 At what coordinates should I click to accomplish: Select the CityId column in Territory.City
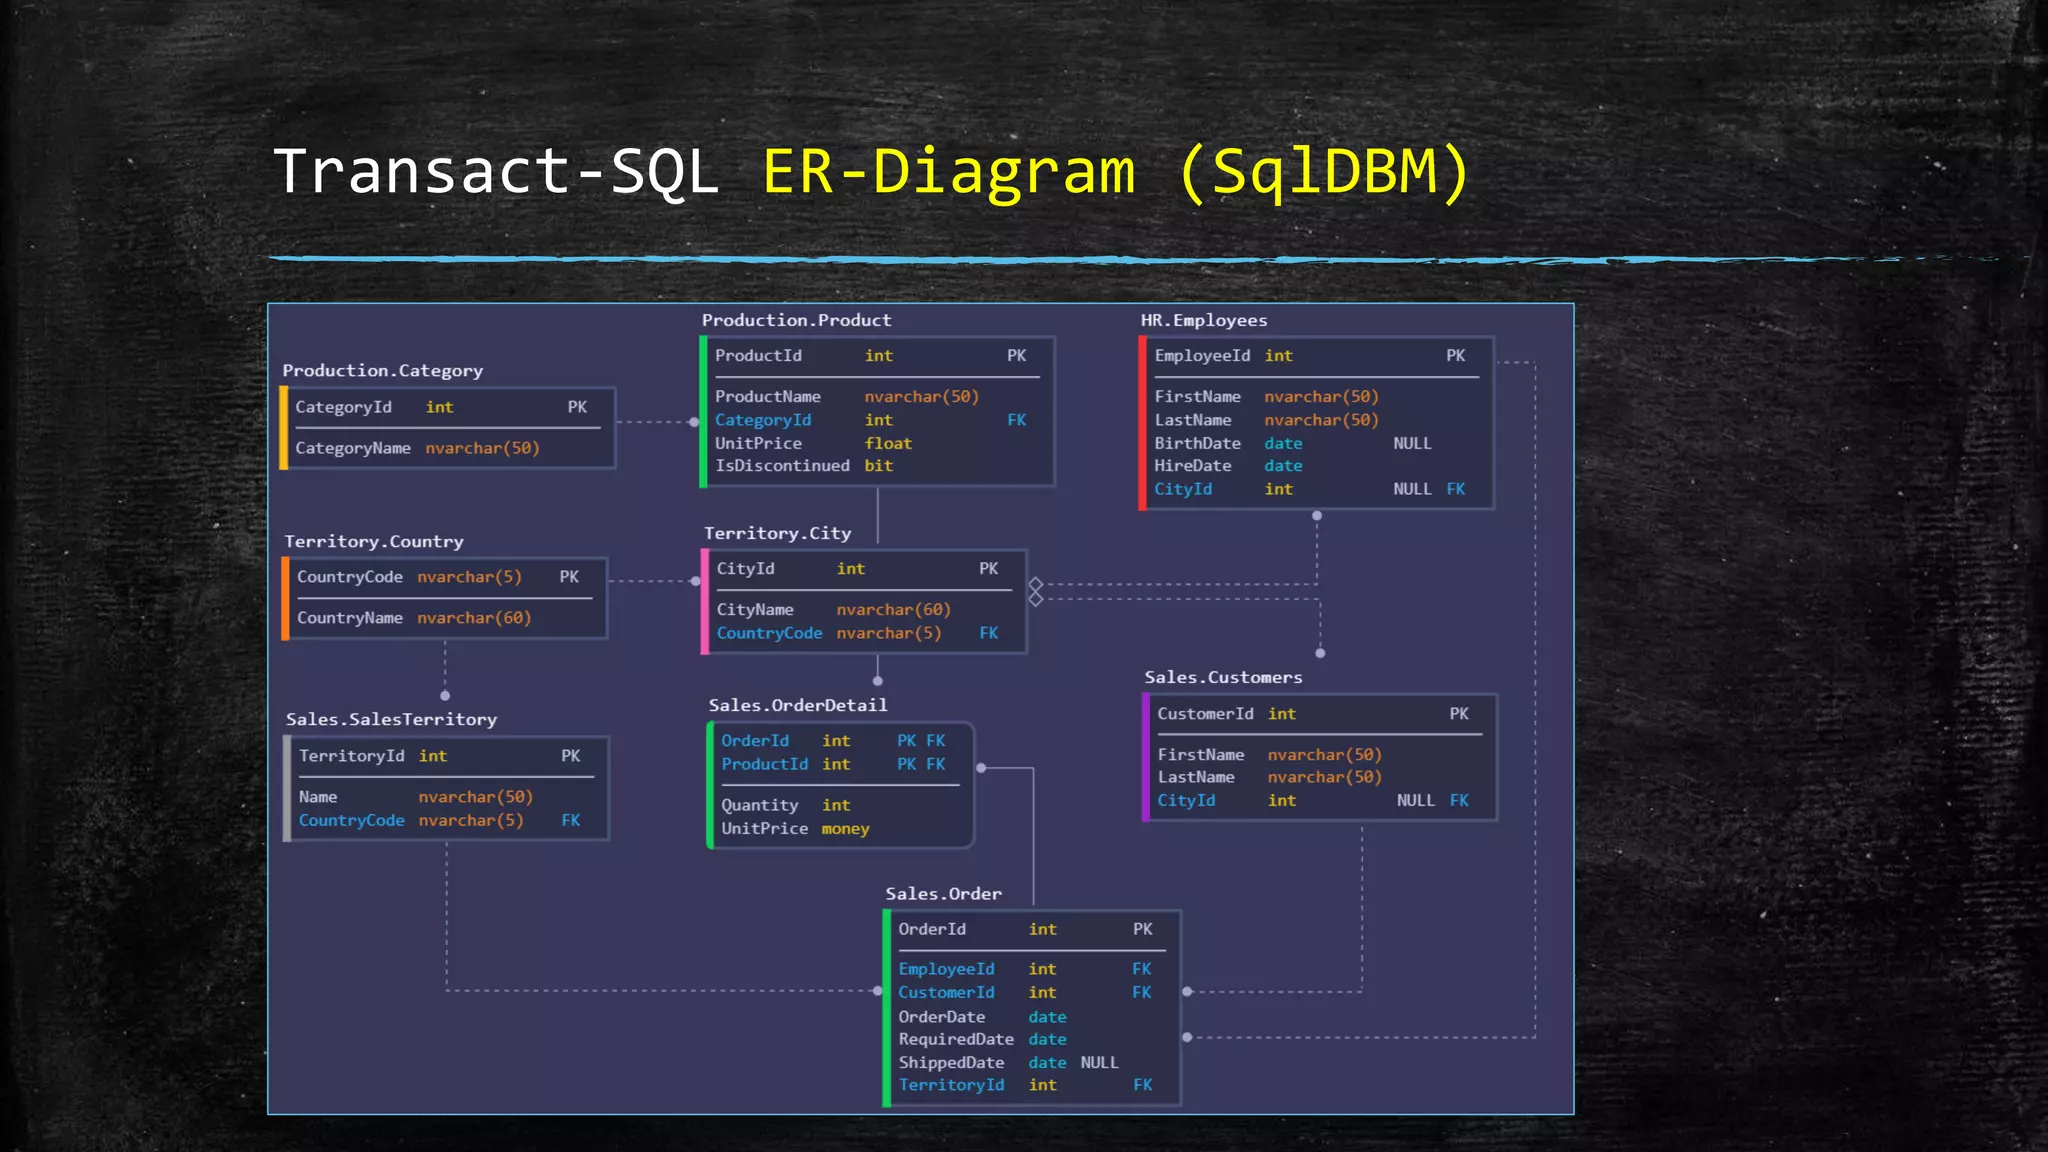(x=863, y=569)
